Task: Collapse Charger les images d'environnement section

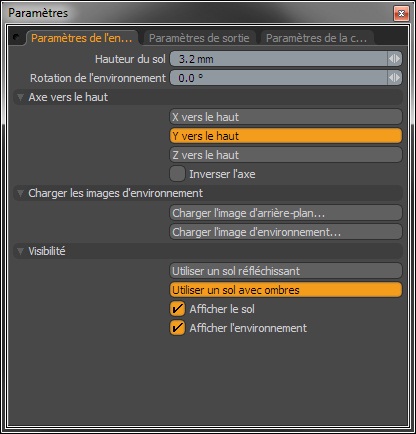Action: pos(21,193)
